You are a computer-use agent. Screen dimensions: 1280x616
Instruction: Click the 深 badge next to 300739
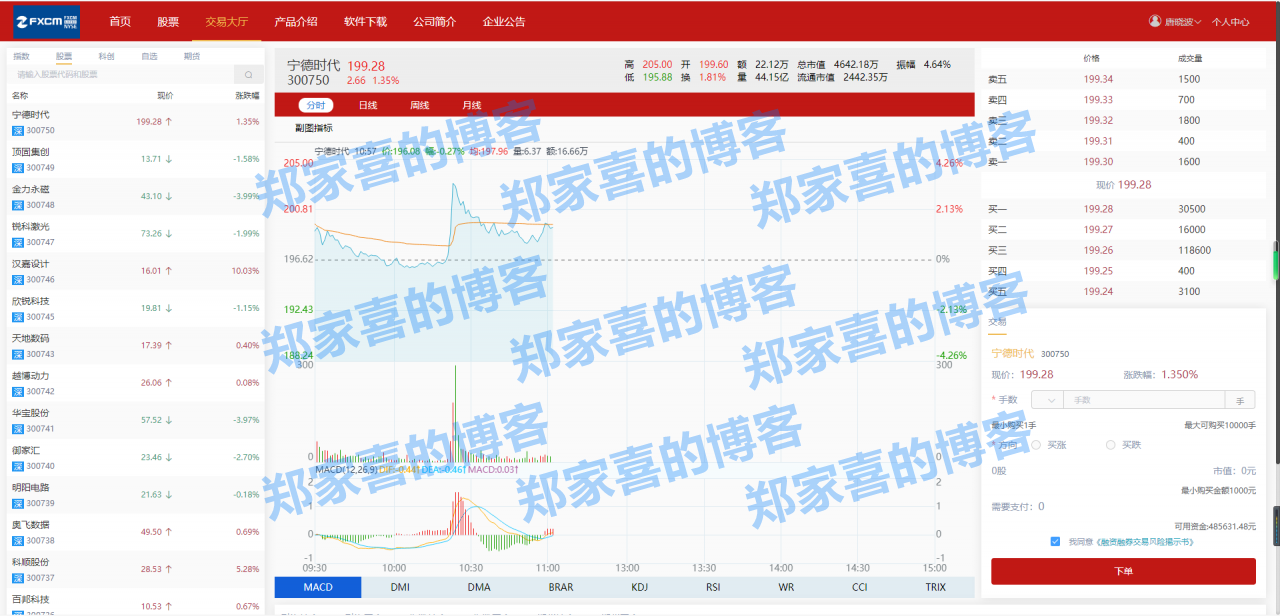click(x=17, y=503)
